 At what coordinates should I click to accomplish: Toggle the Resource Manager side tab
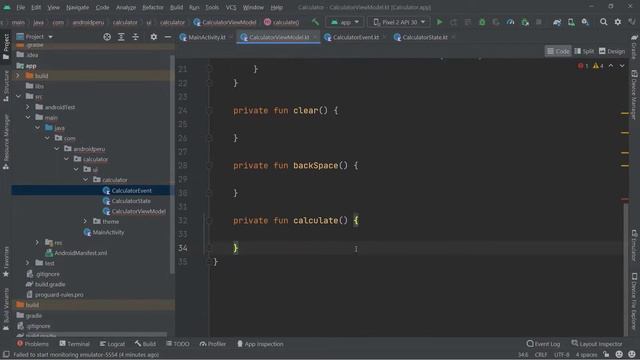tap(6, 142)
